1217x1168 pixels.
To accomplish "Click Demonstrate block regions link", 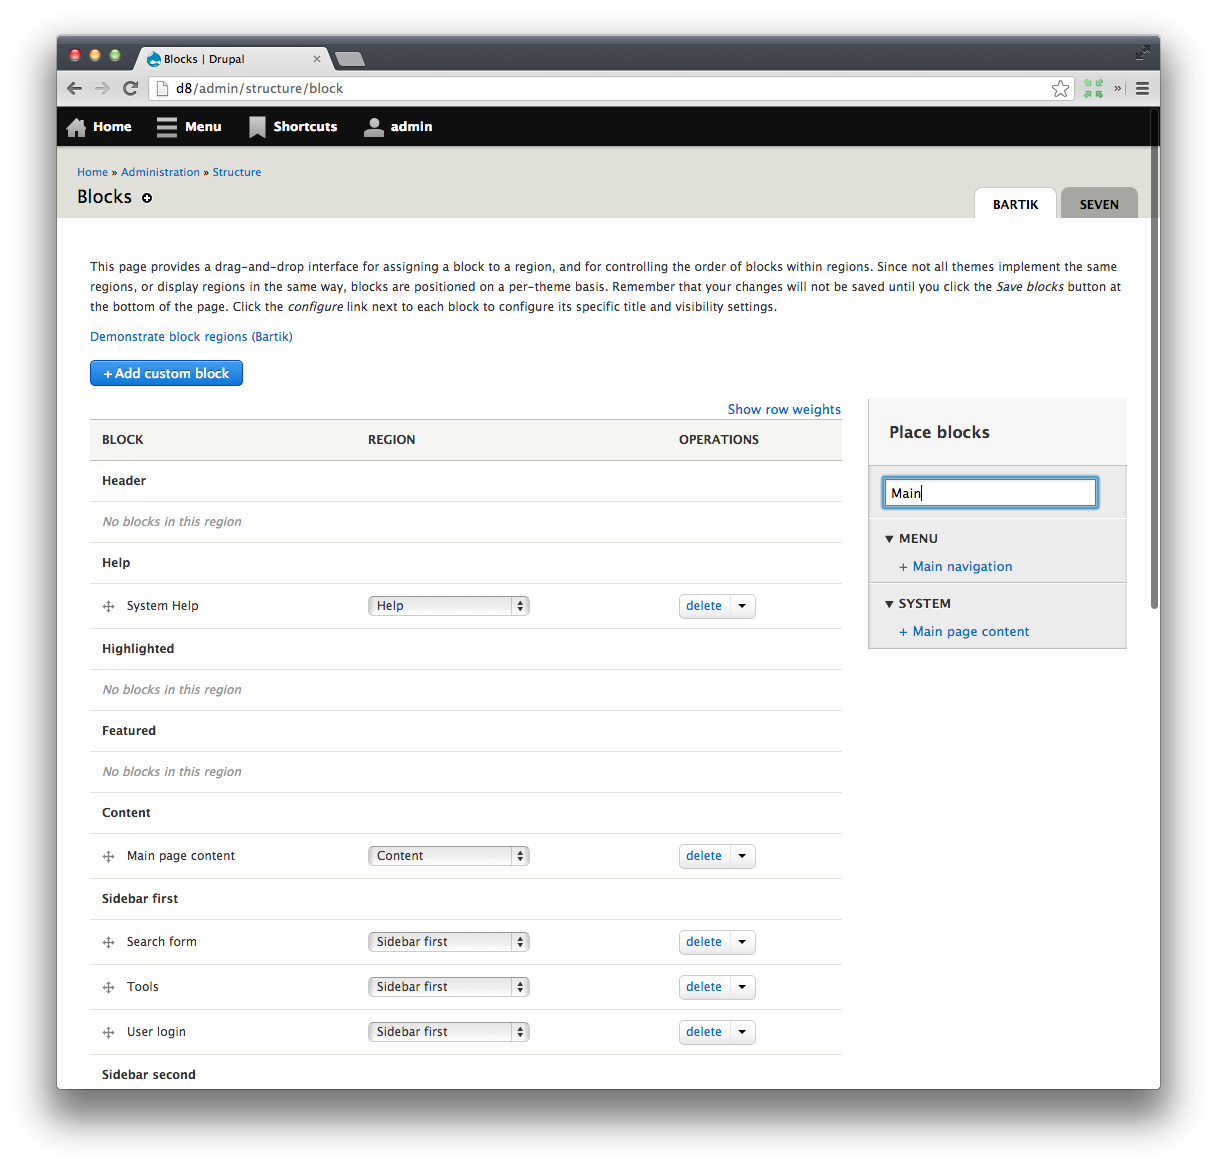I will [191, 337].
